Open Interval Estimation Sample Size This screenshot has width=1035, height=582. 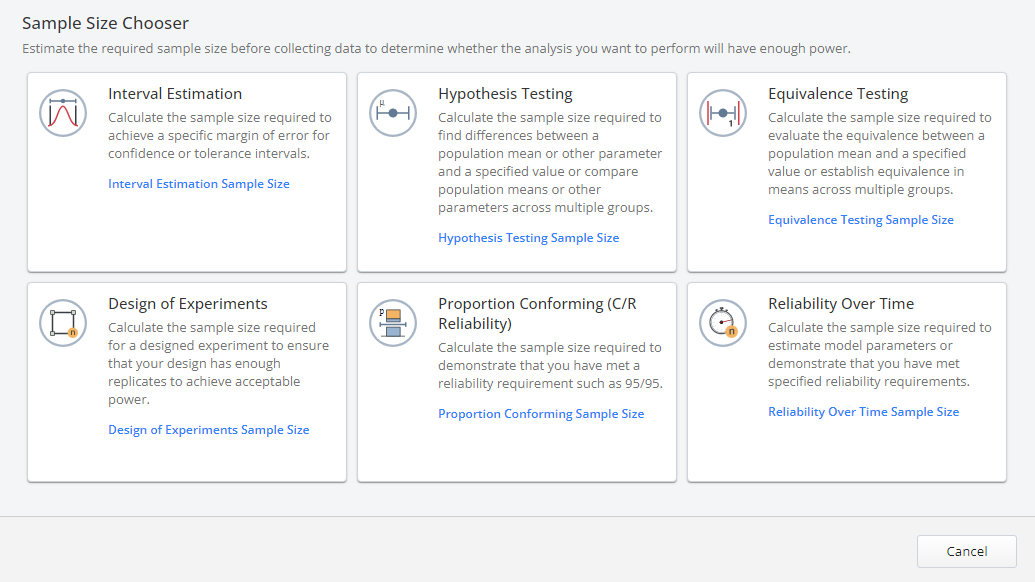pos(198,183)
